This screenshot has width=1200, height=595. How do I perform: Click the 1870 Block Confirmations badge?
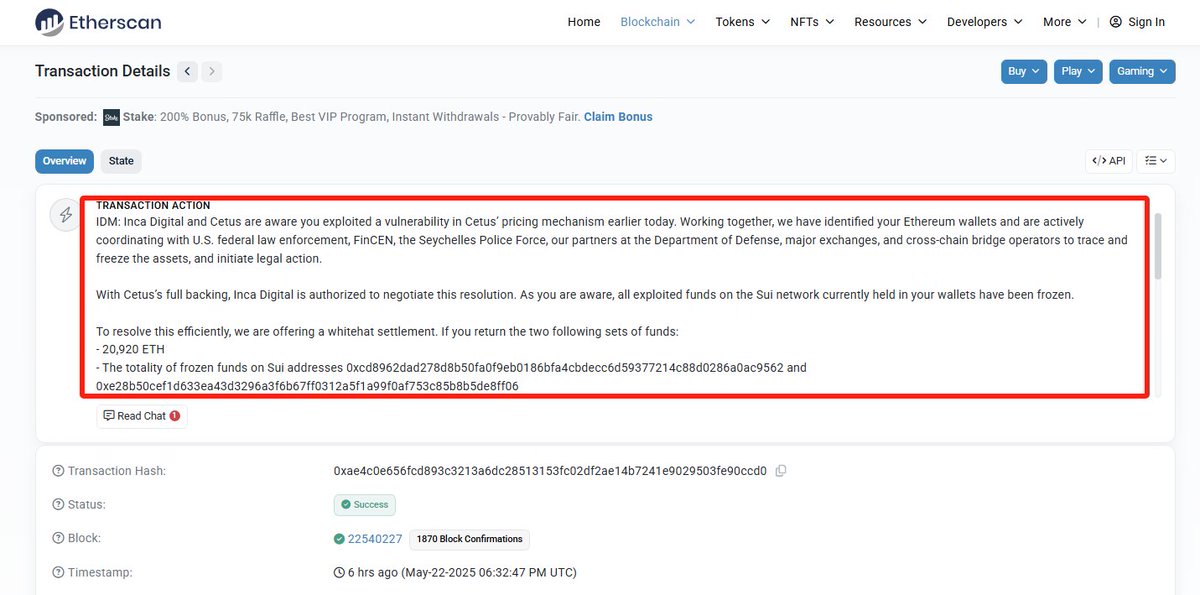point(469,539)
